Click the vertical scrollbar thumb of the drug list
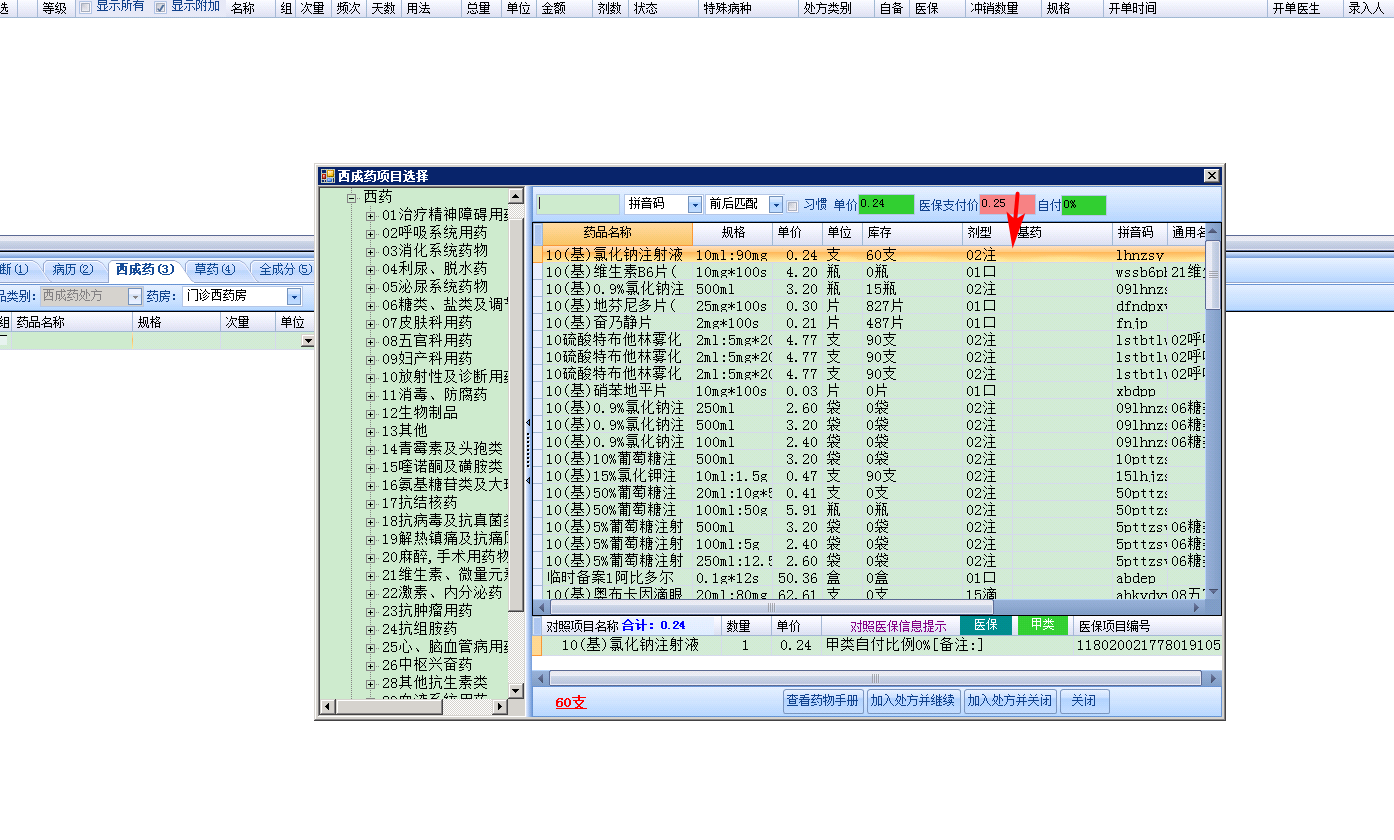The height and width of the screenshot is (840, 1394). 1213,275
